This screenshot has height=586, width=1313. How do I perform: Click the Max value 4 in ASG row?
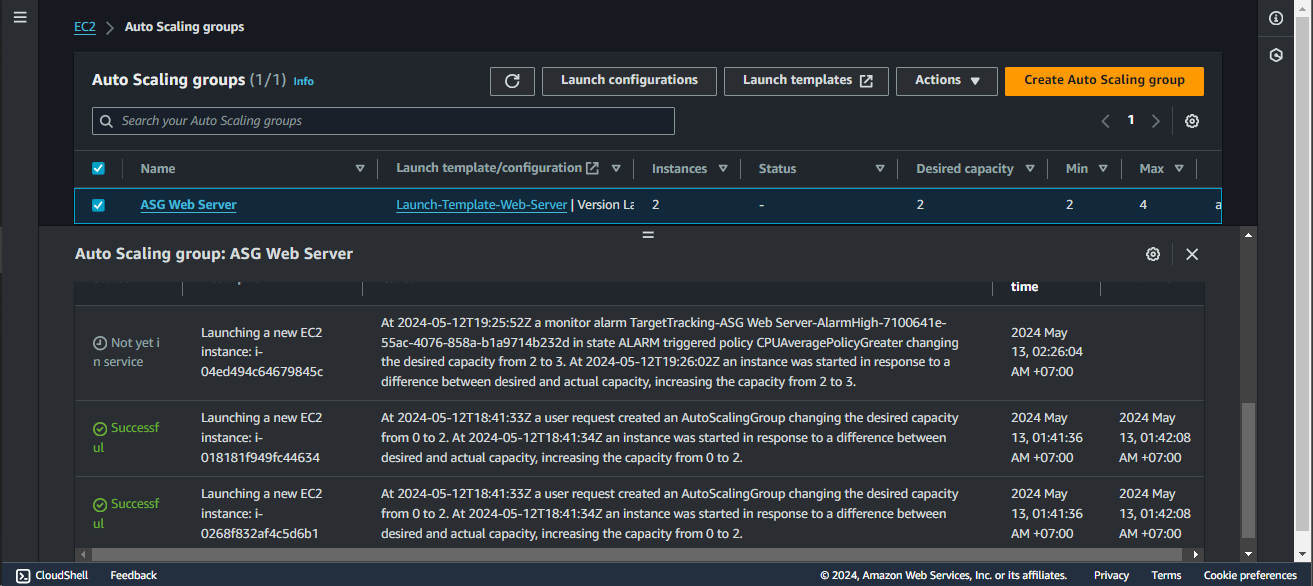(x=1143, y=205)
